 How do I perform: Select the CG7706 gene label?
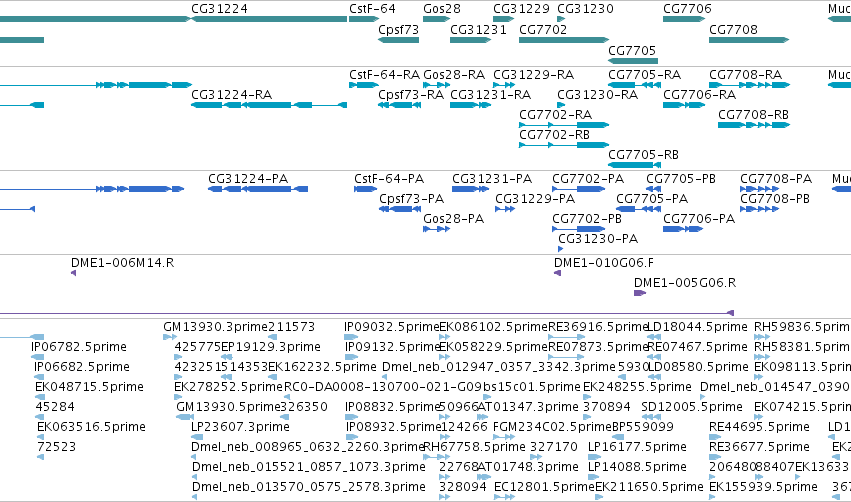coord(687,9)
